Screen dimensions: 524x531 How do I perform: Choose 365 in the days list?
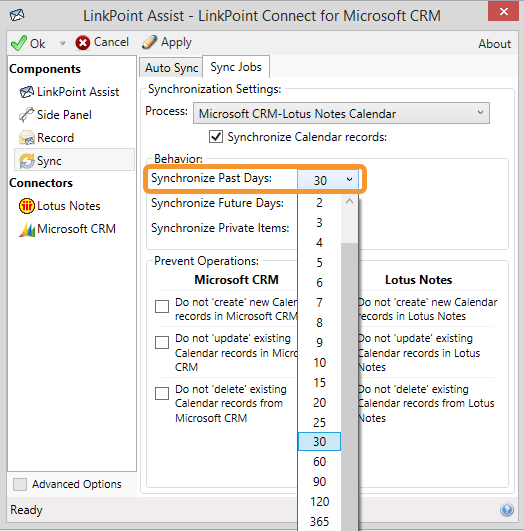[x=319, y=522]
